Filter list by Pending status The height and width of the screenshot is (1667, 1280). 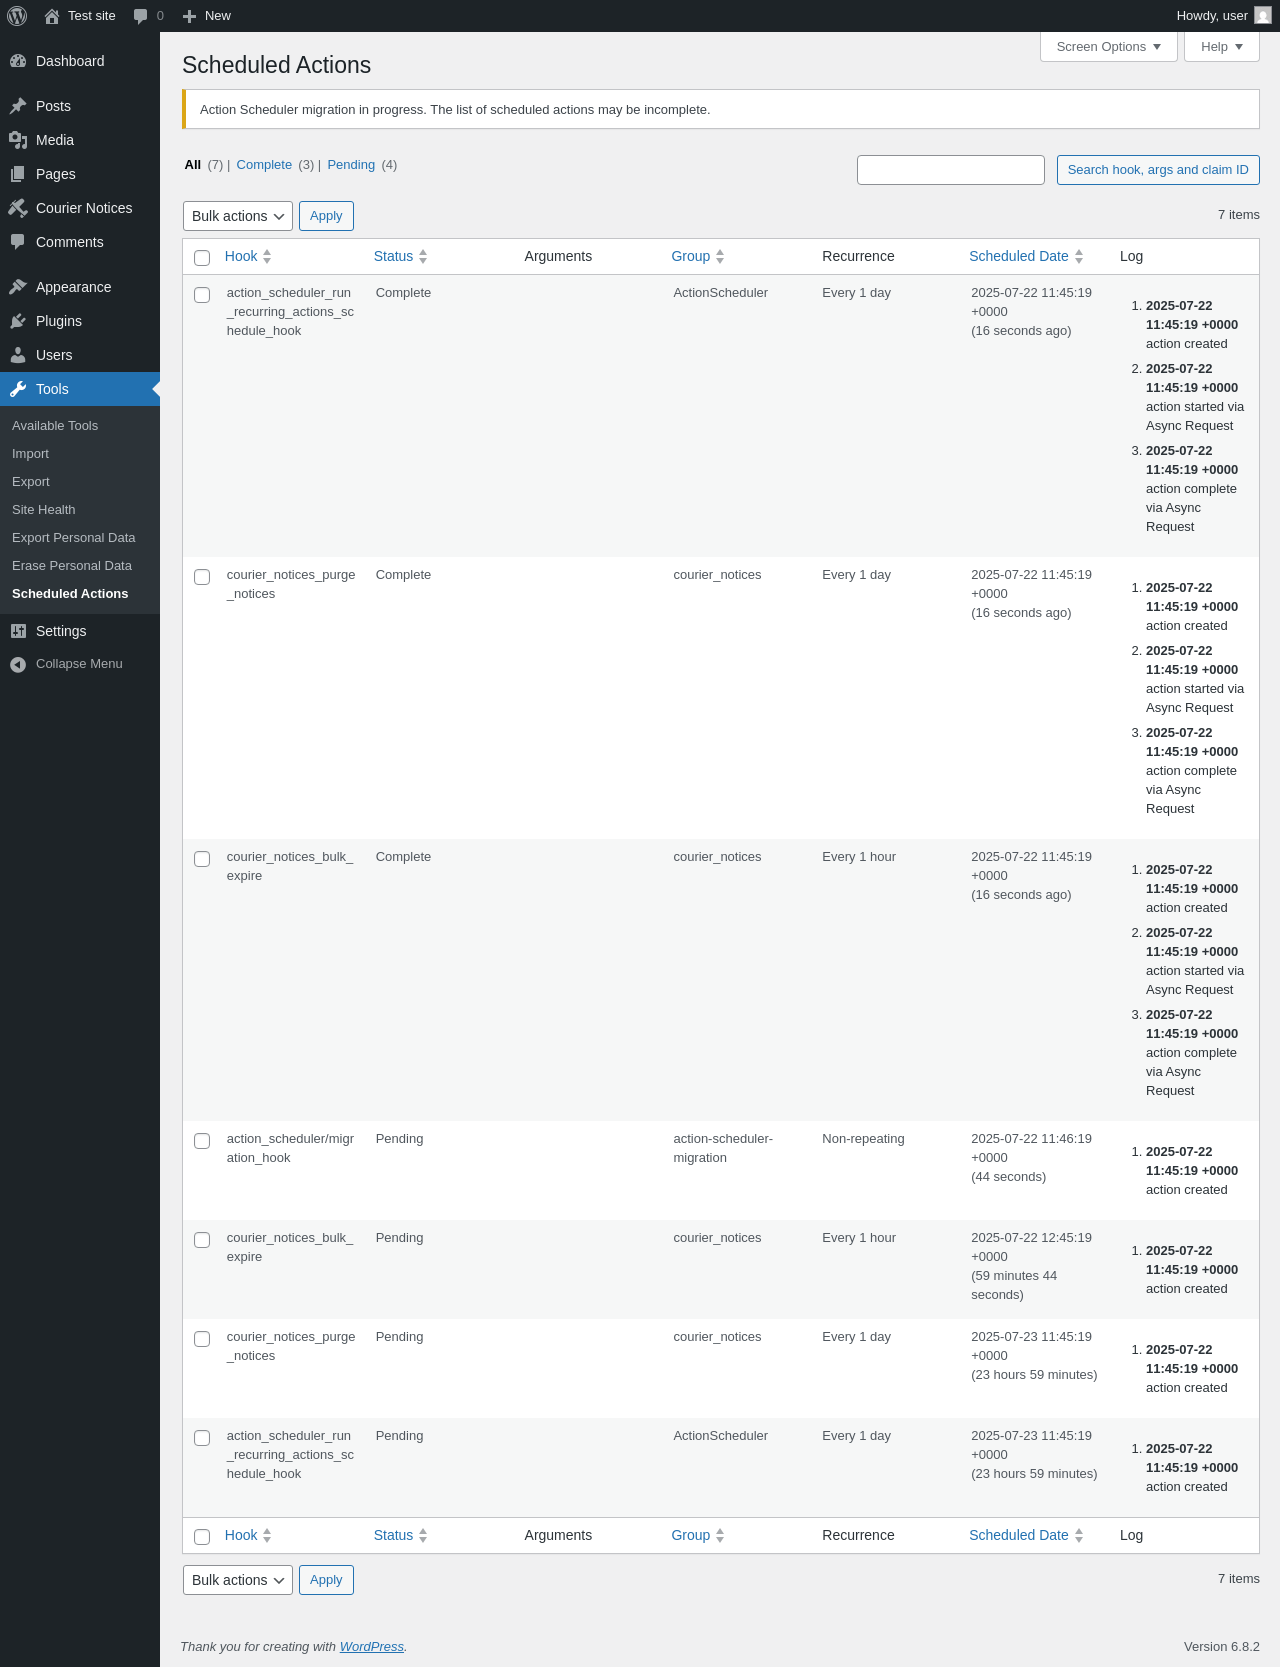[351, 165]
